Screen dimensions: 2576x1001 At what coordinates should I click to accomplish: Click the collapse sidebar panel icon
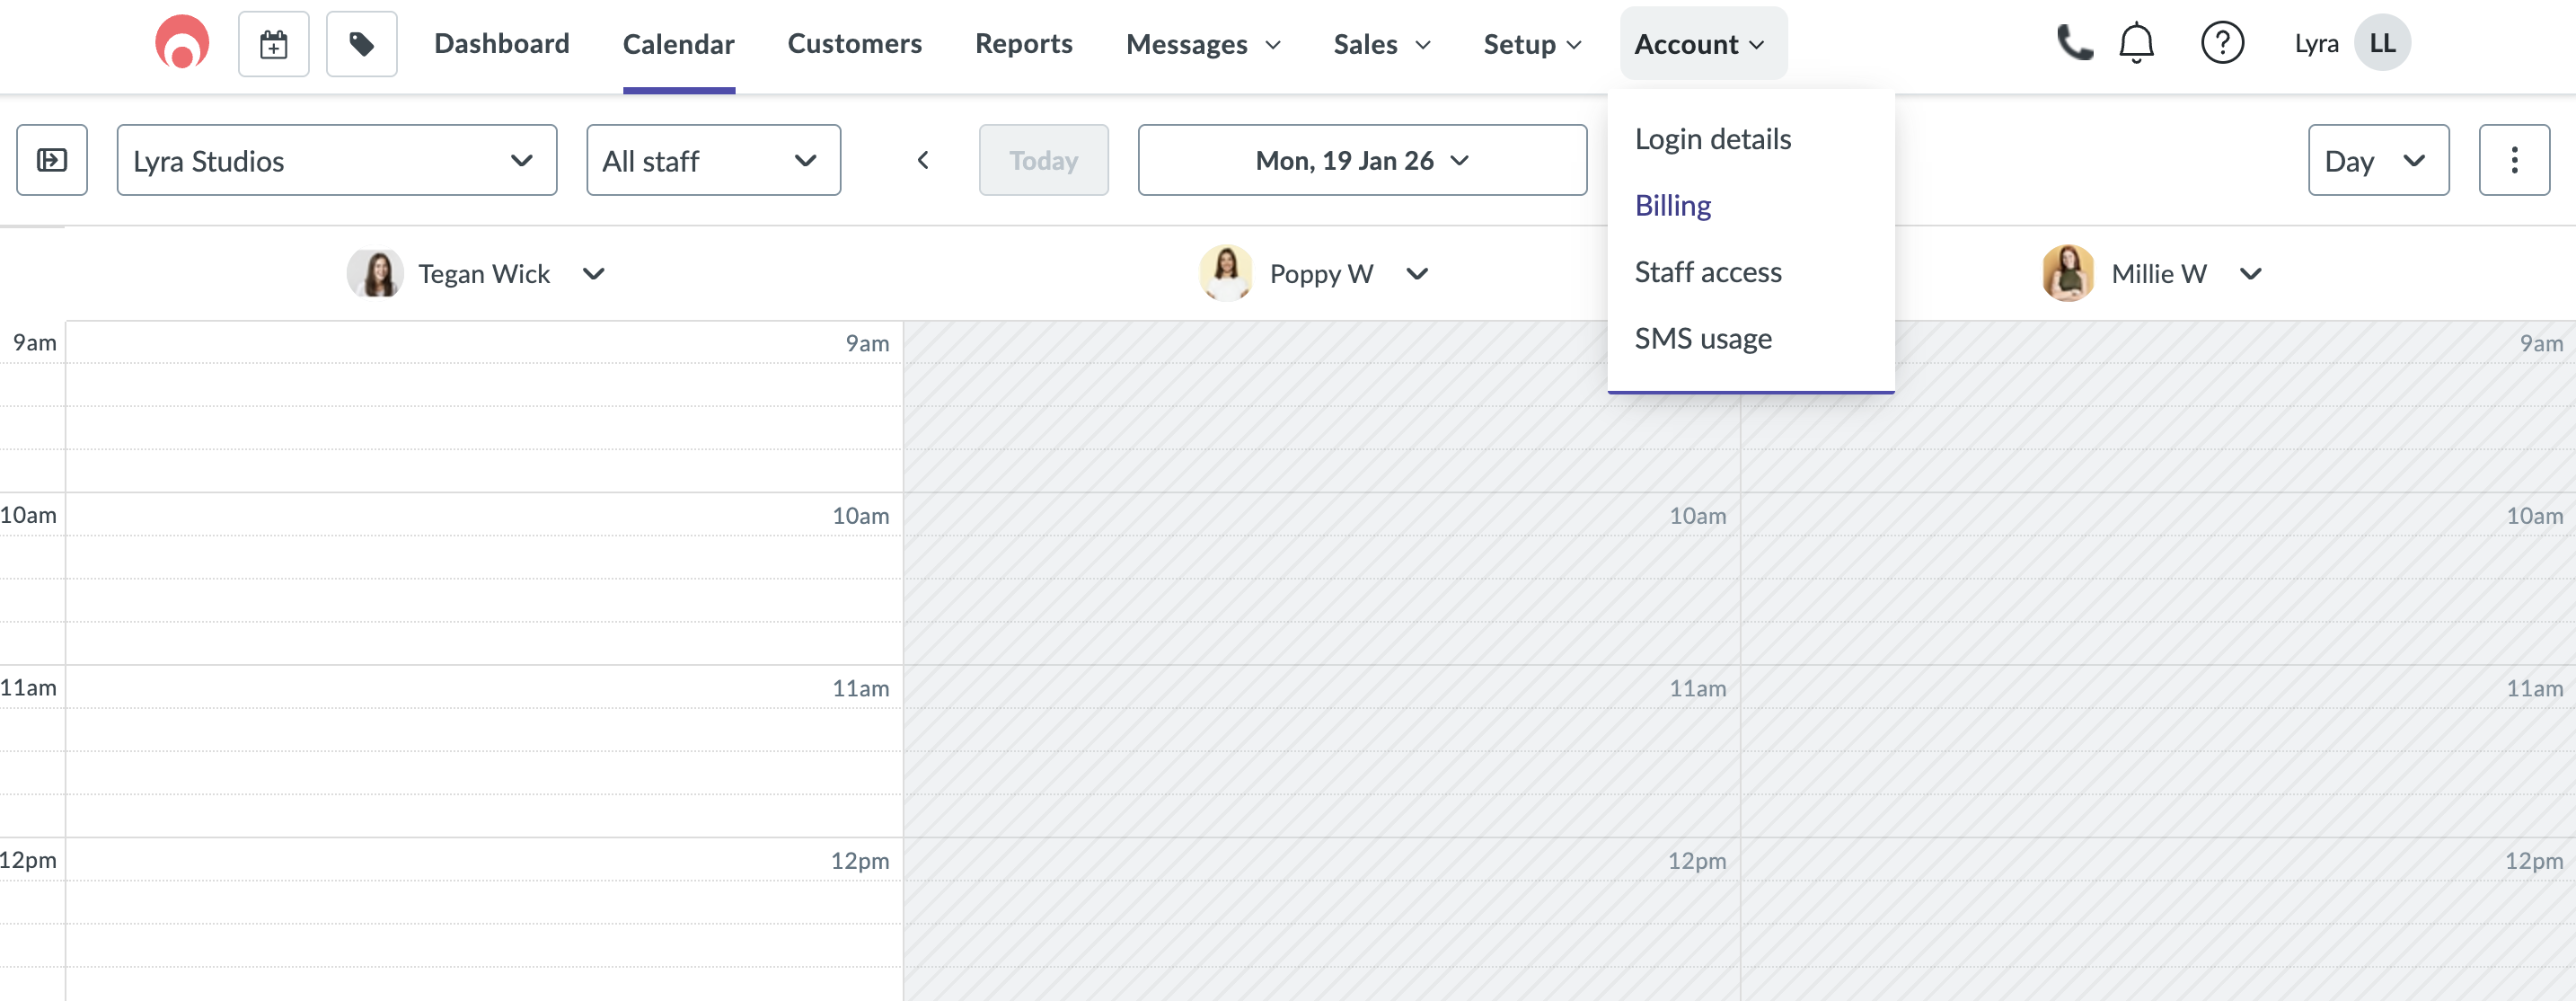click(52, 160)
